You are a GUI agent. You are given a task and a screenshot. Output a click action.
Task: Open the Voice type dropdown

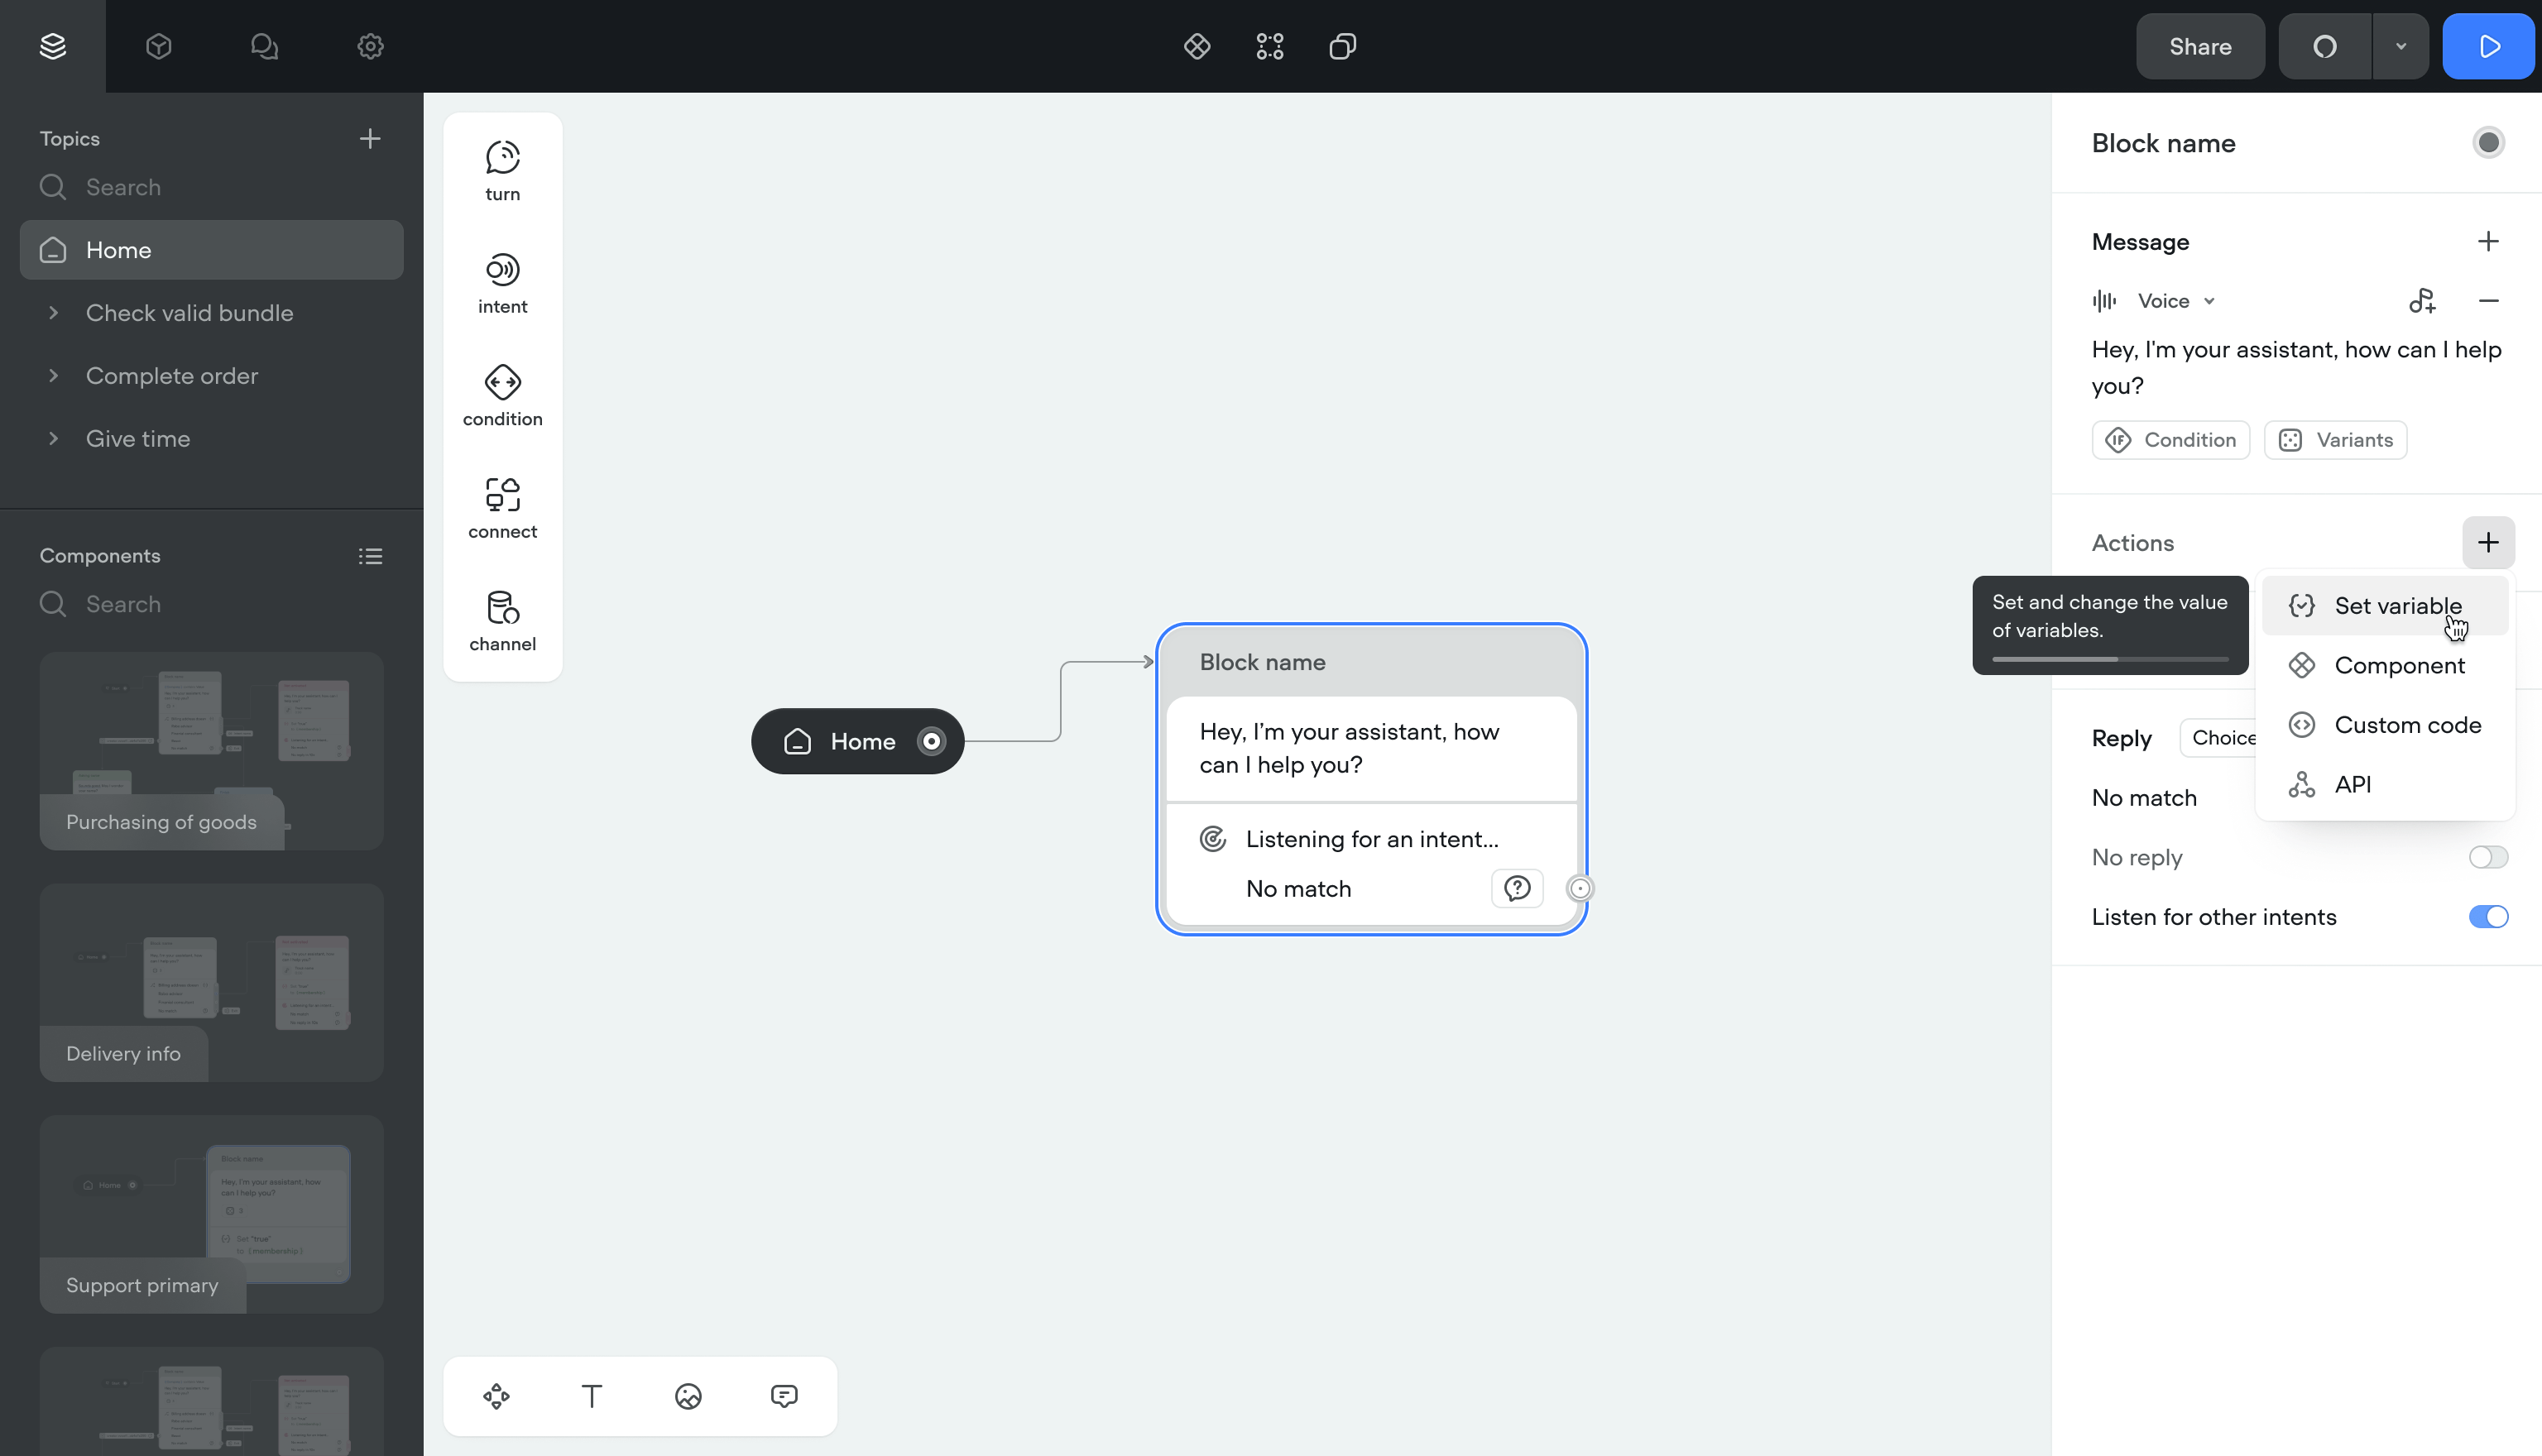click(2176, 301)
